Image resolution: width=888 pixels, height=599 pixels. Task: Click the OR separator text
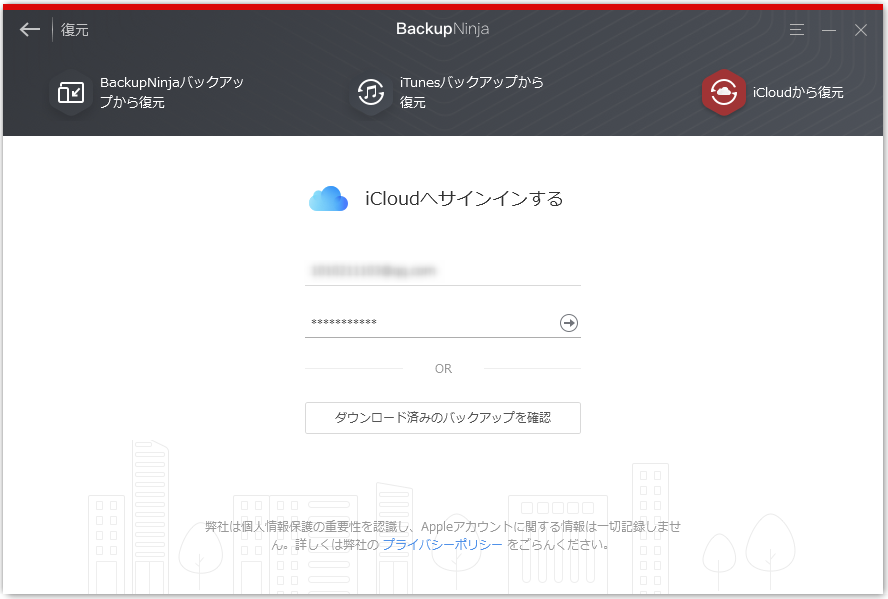pos(443,369)
